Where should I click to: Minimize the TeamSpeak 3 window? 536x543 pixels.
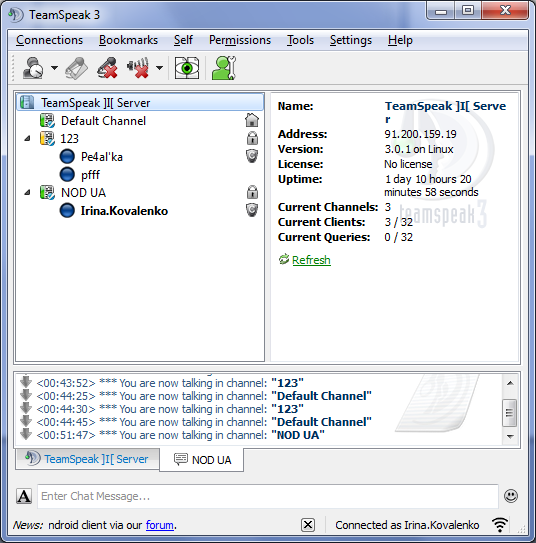tap(441, 11)
